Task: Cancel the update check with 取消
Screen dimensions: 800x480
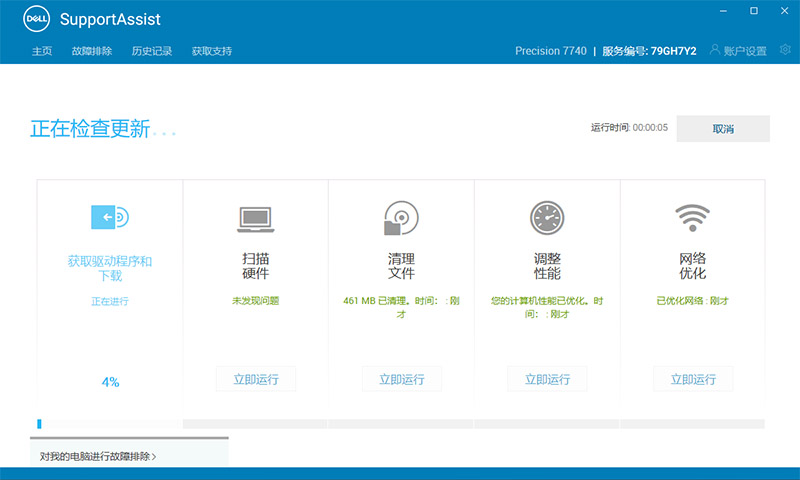Action: [723, 129]
